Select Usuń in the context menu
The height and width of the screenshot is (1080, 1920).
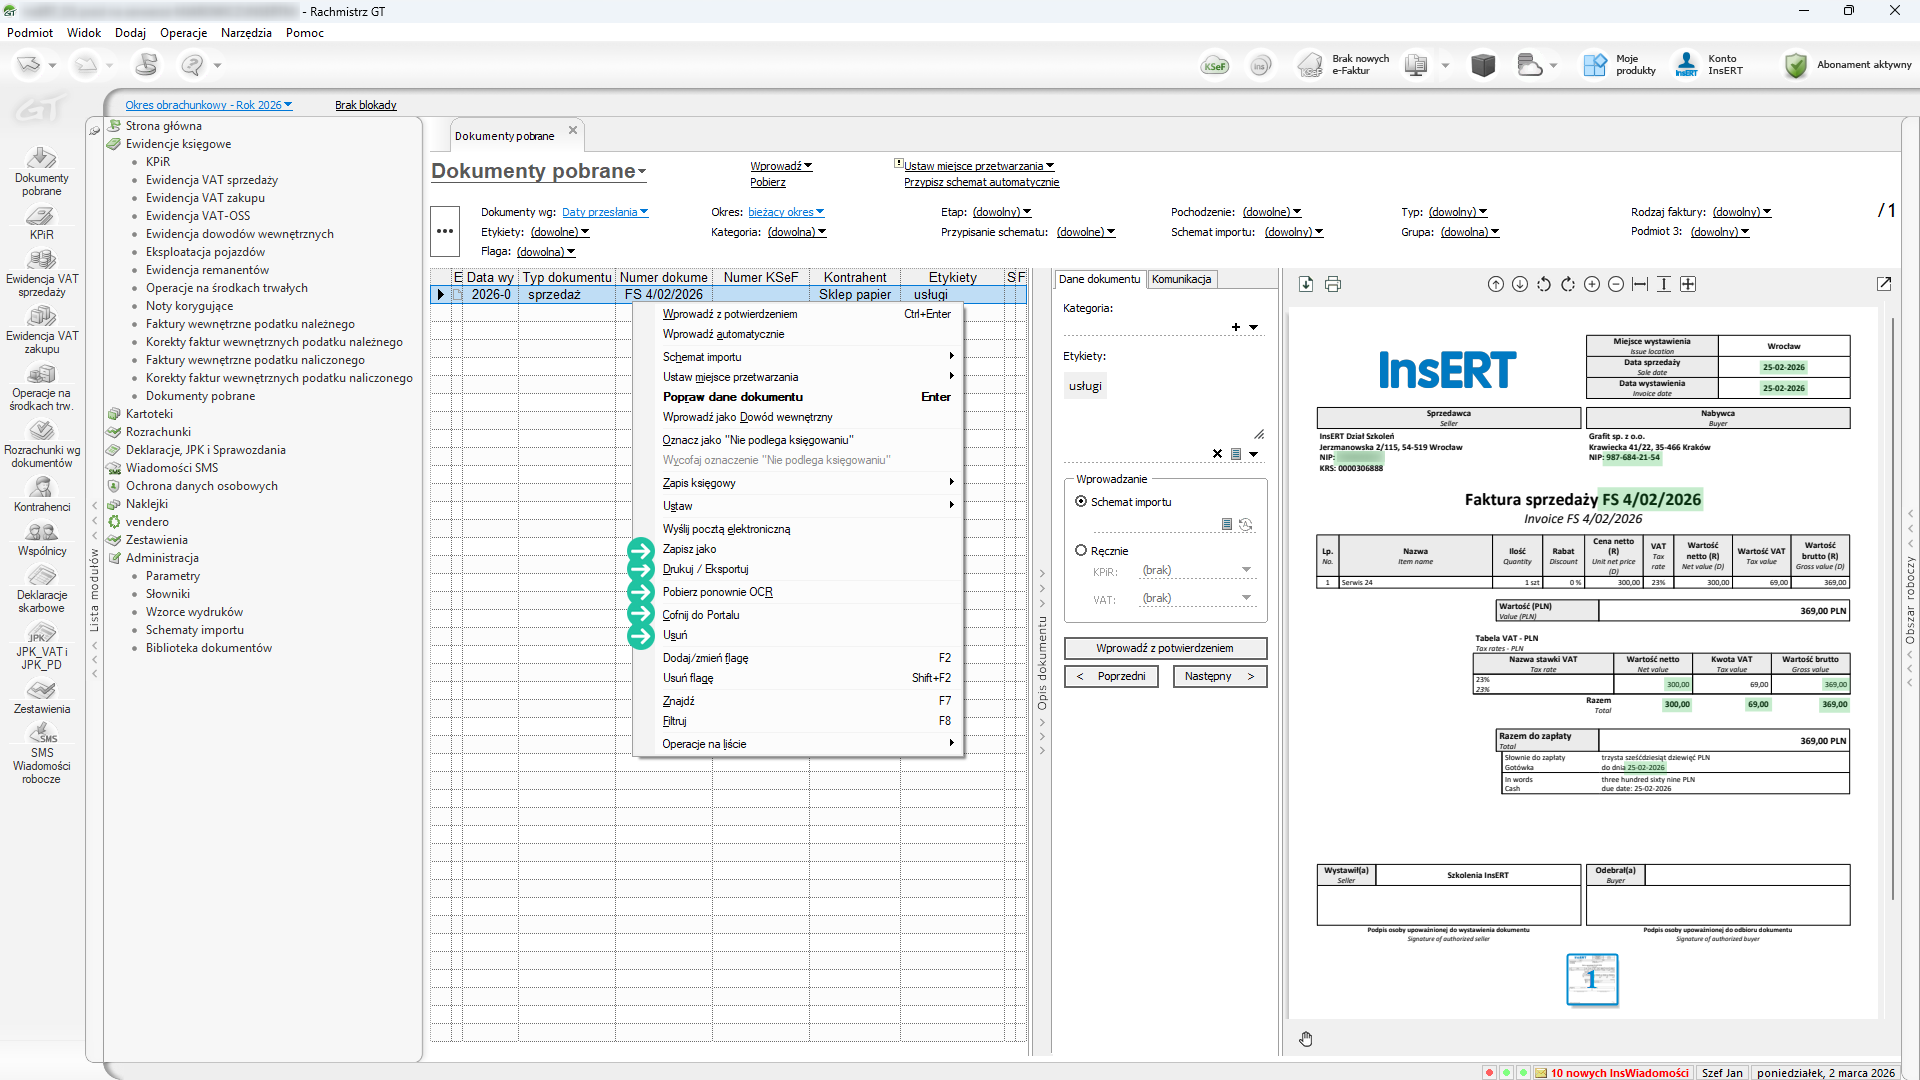point(675,635)
